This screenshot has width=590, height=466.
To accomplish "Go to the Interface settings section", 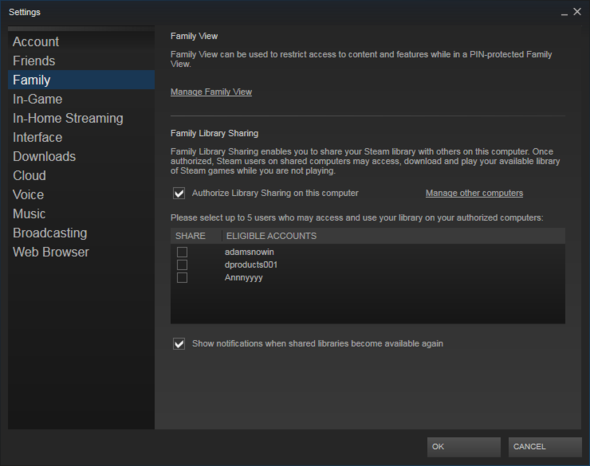I will pyautogui.click(x=37, y=138).
